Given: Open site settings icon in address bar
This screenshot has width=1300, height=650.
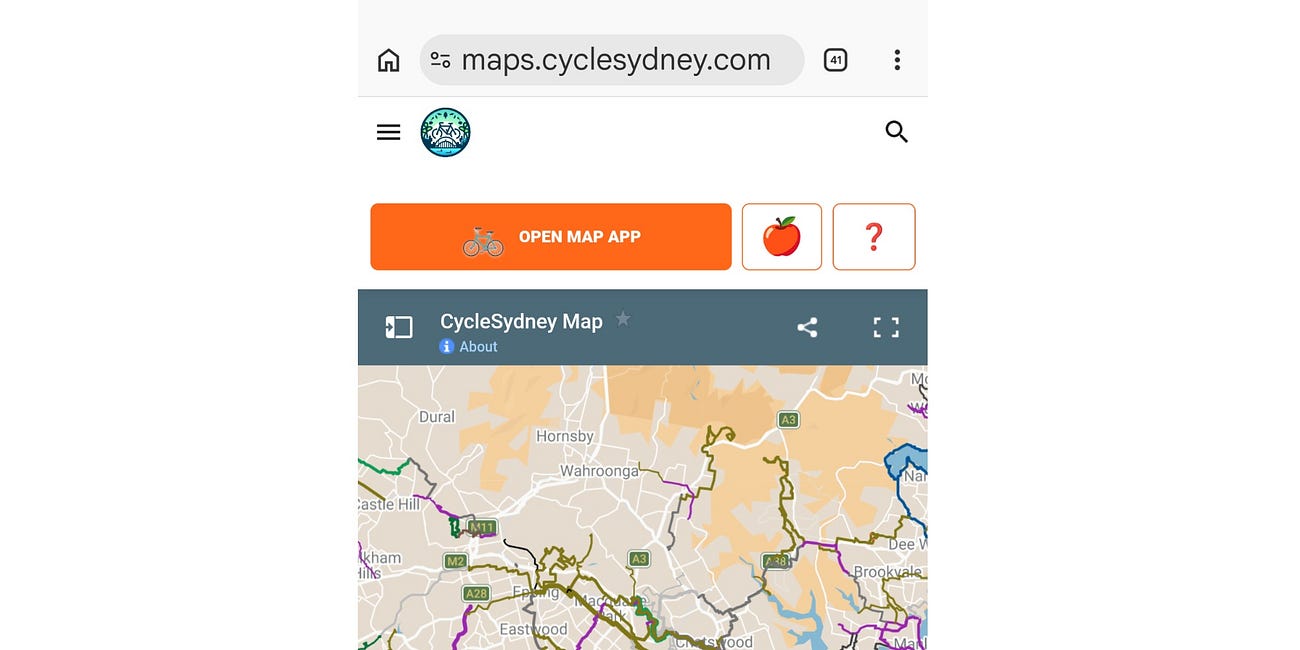Looking at the screenshot, I should (440, 60).
